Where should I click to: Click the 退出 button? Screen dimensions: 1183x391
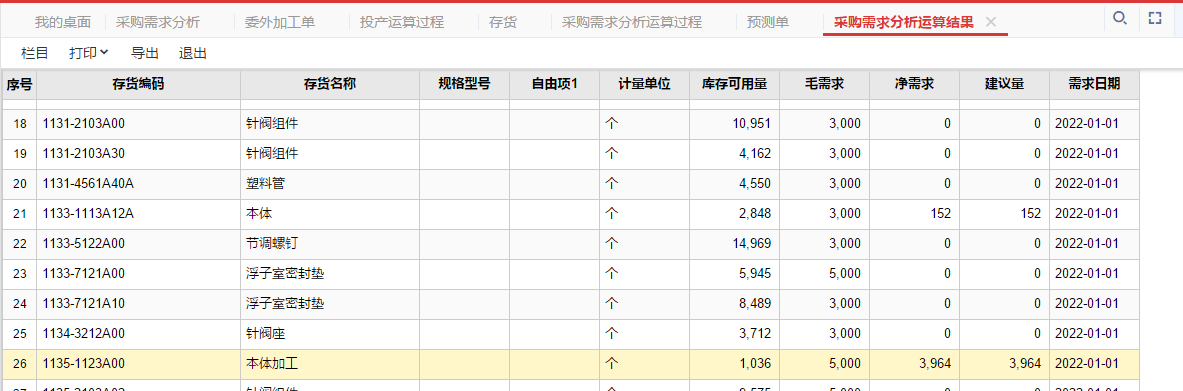click(x=192, y=53)
